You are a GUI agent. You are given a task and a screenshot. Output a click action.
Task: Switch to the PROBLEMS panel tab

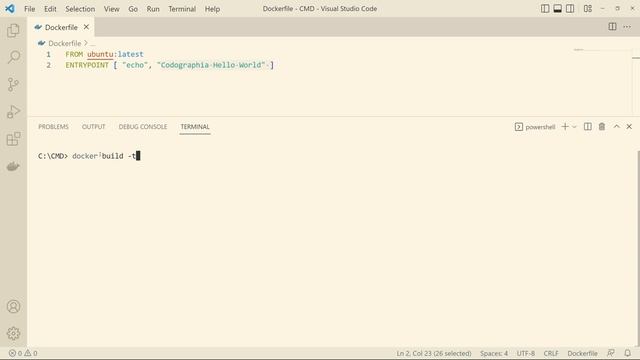pyautogui.click(x=53, y=127)
